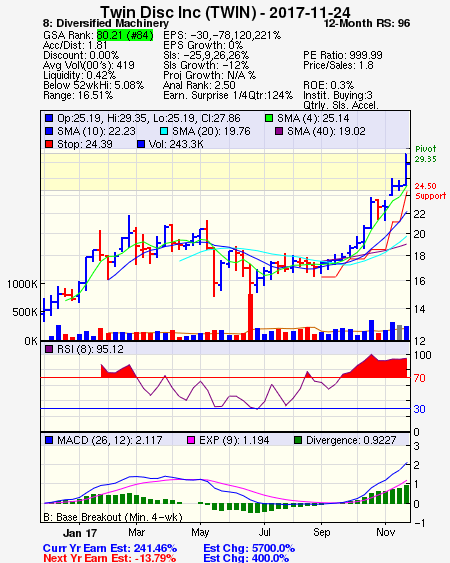Click the 'RSI (8): 95.12' legend text
Image resolution: width=450 pixels, height=563 pixels.
pos(90,349)
